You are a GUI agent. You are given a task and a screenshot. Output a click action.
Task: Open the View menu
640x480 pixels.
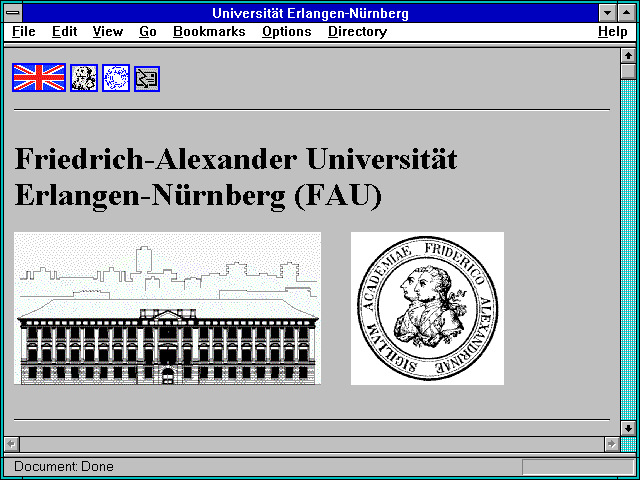click(x=107, y=32)
